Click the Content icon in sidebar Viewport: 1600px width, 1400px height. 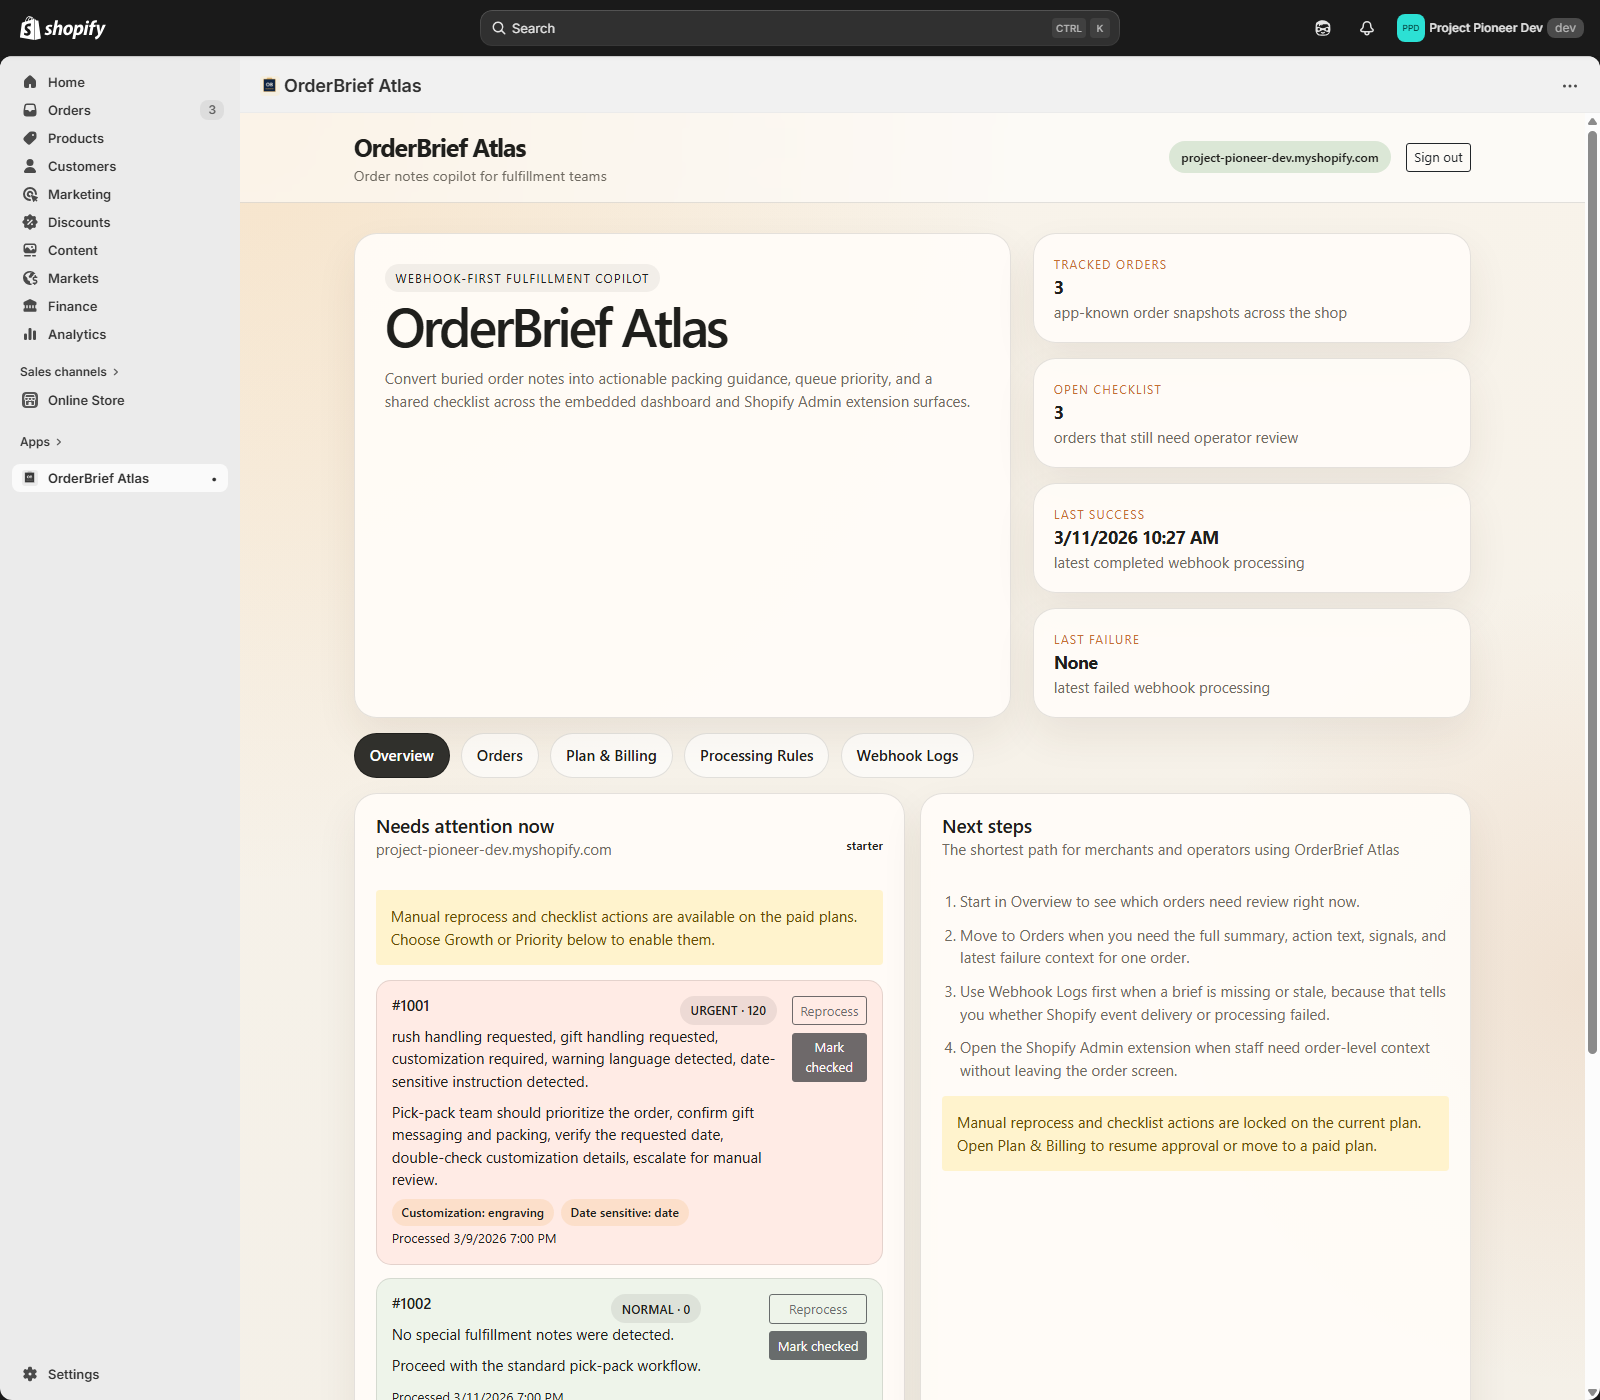point(30,250)
